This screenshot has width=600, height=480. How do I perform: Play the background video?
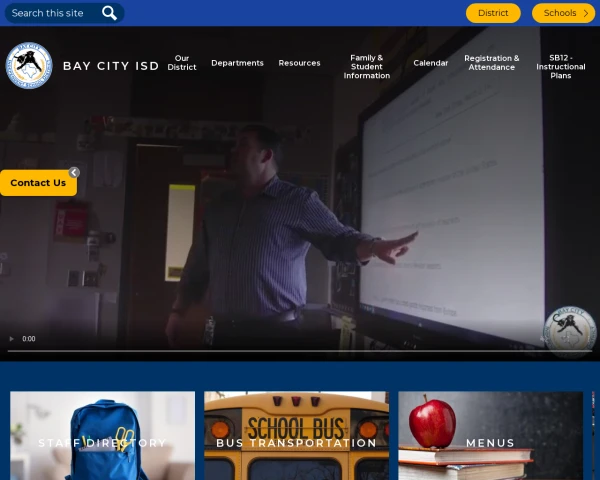(x=11, y=339)
